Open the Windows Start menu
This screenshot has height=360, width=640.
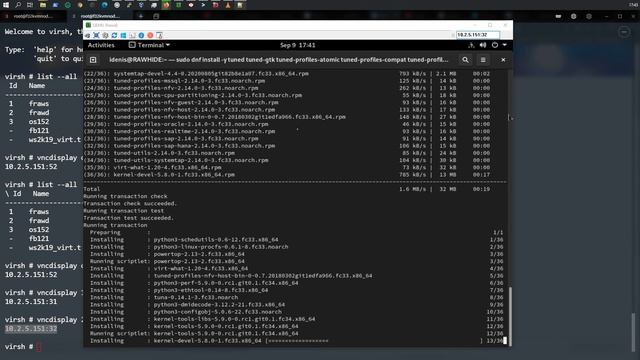coord(6,5)
